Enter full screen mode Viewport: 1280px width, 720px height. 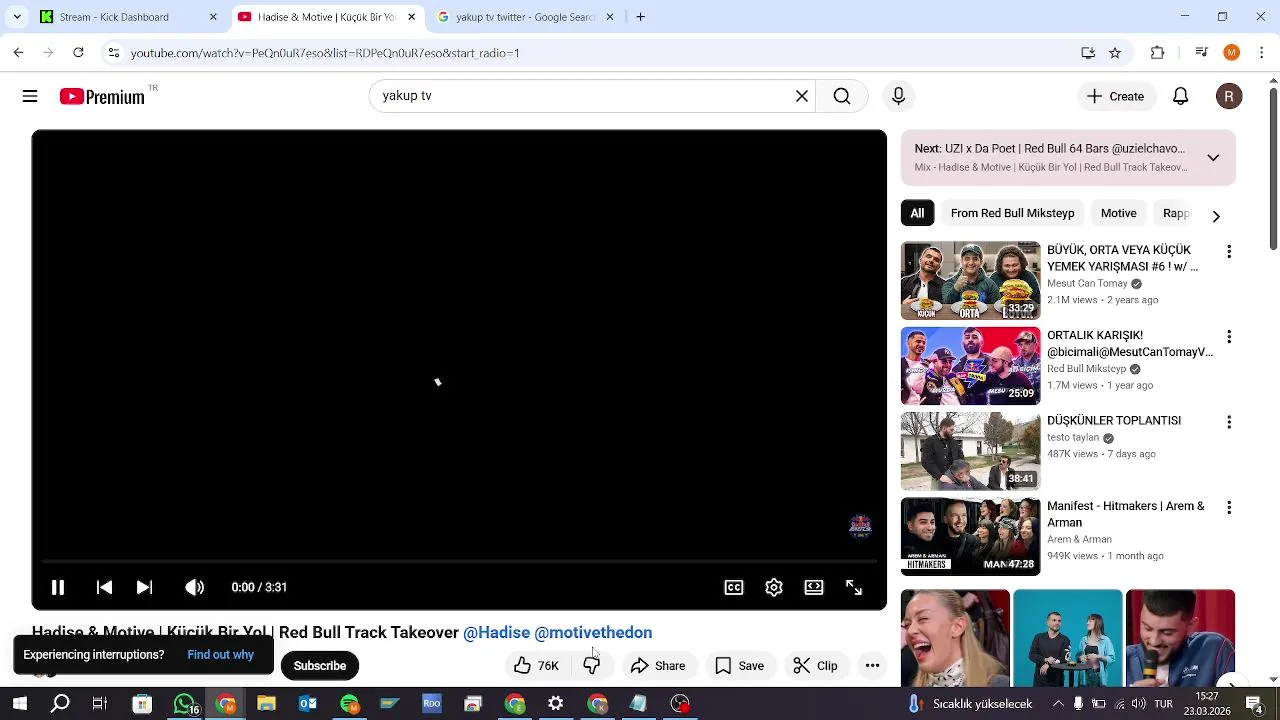pos(854,587)
